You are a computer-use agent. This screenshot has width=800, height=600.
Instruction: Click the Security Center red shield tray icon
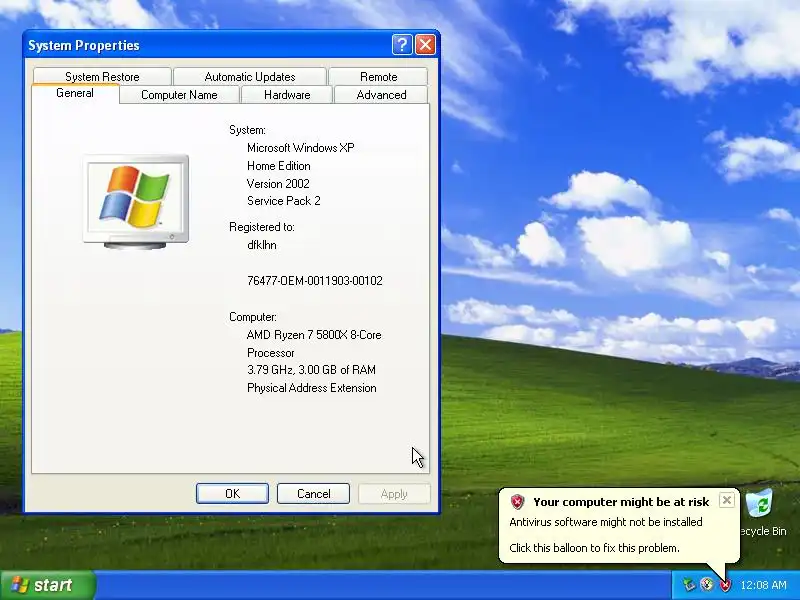tap(725, 585)
